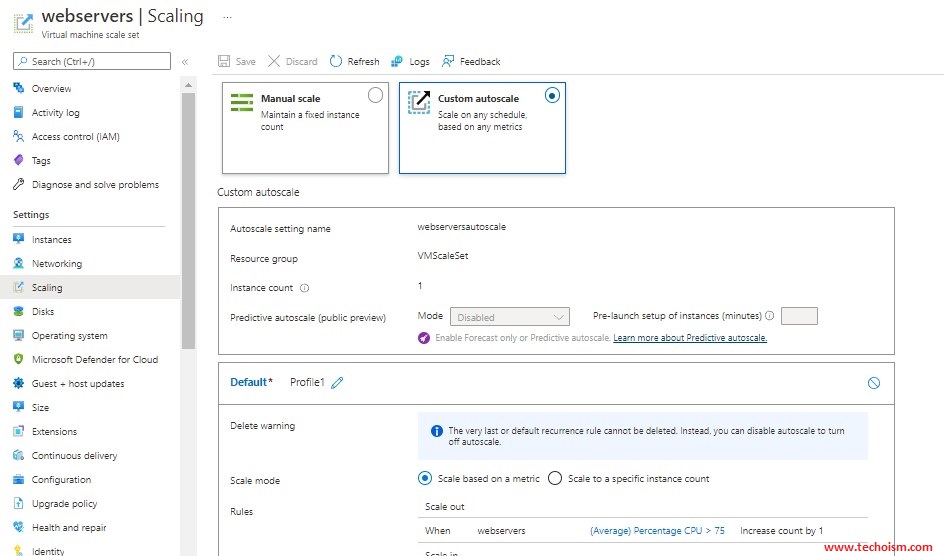This screenshot has height=556, width=944.
Task: Click the ellipsis more options beside title
Action: click(227, 17)
